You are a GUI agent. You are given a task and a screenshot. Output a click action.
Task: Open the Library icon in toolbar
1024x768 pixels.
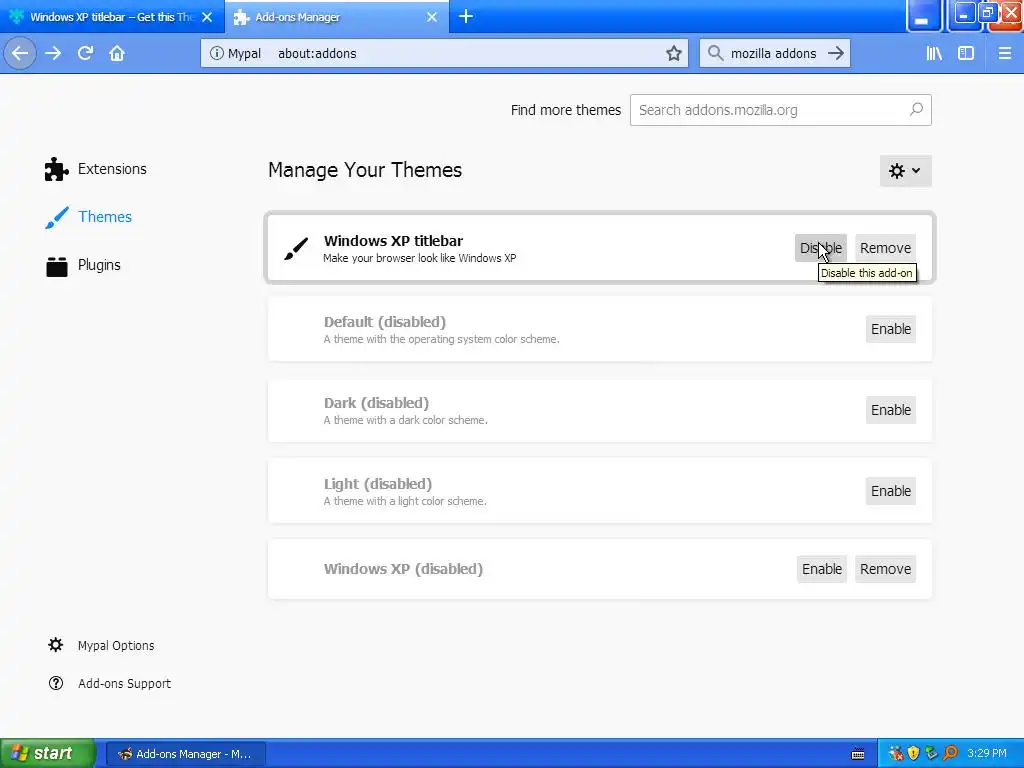pos(935,53)
